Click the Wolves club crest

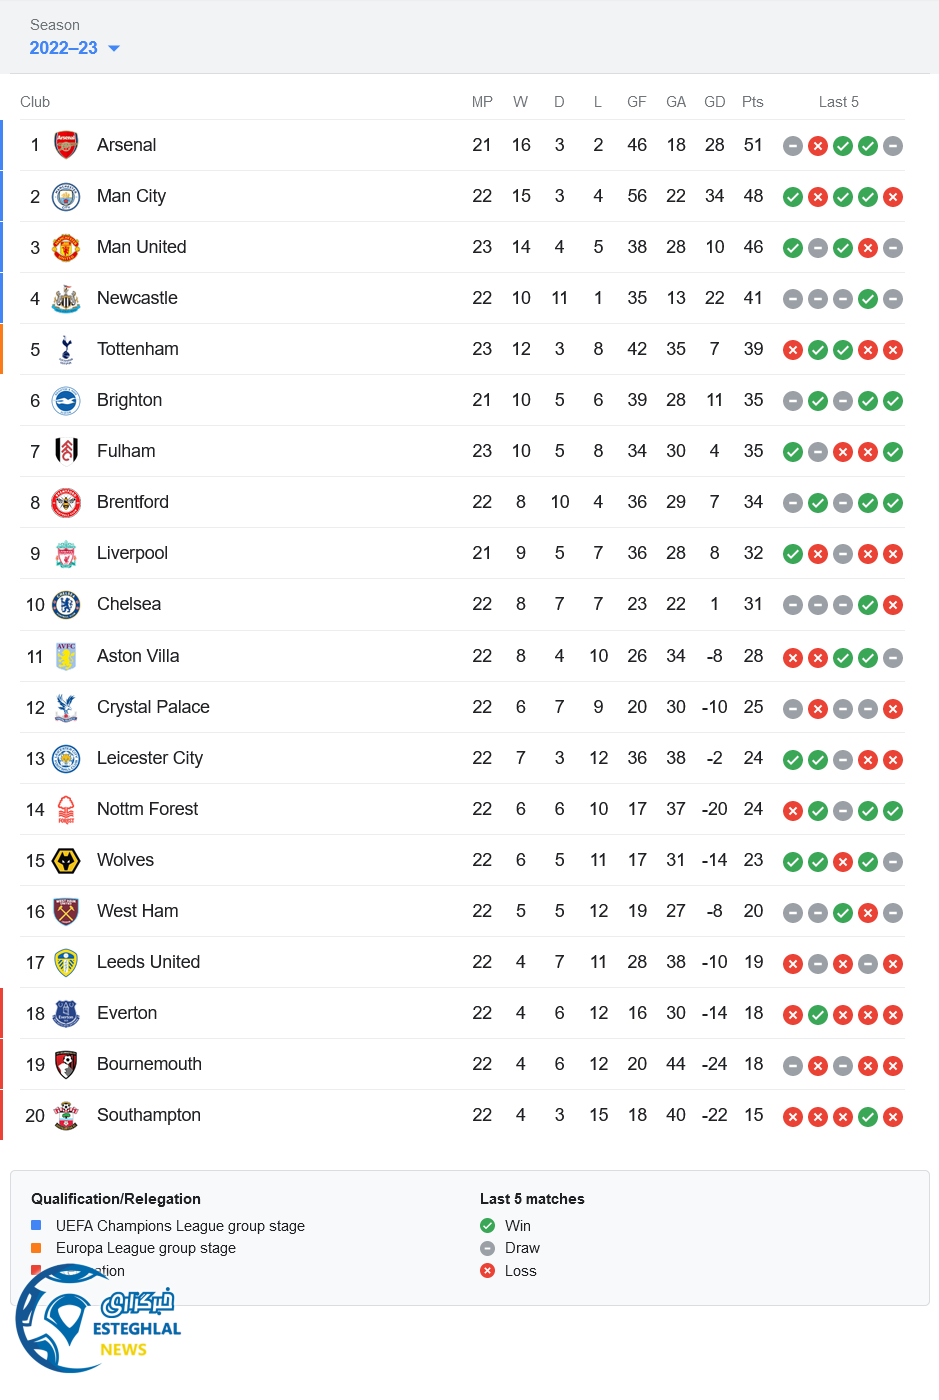tap(66, 860)
